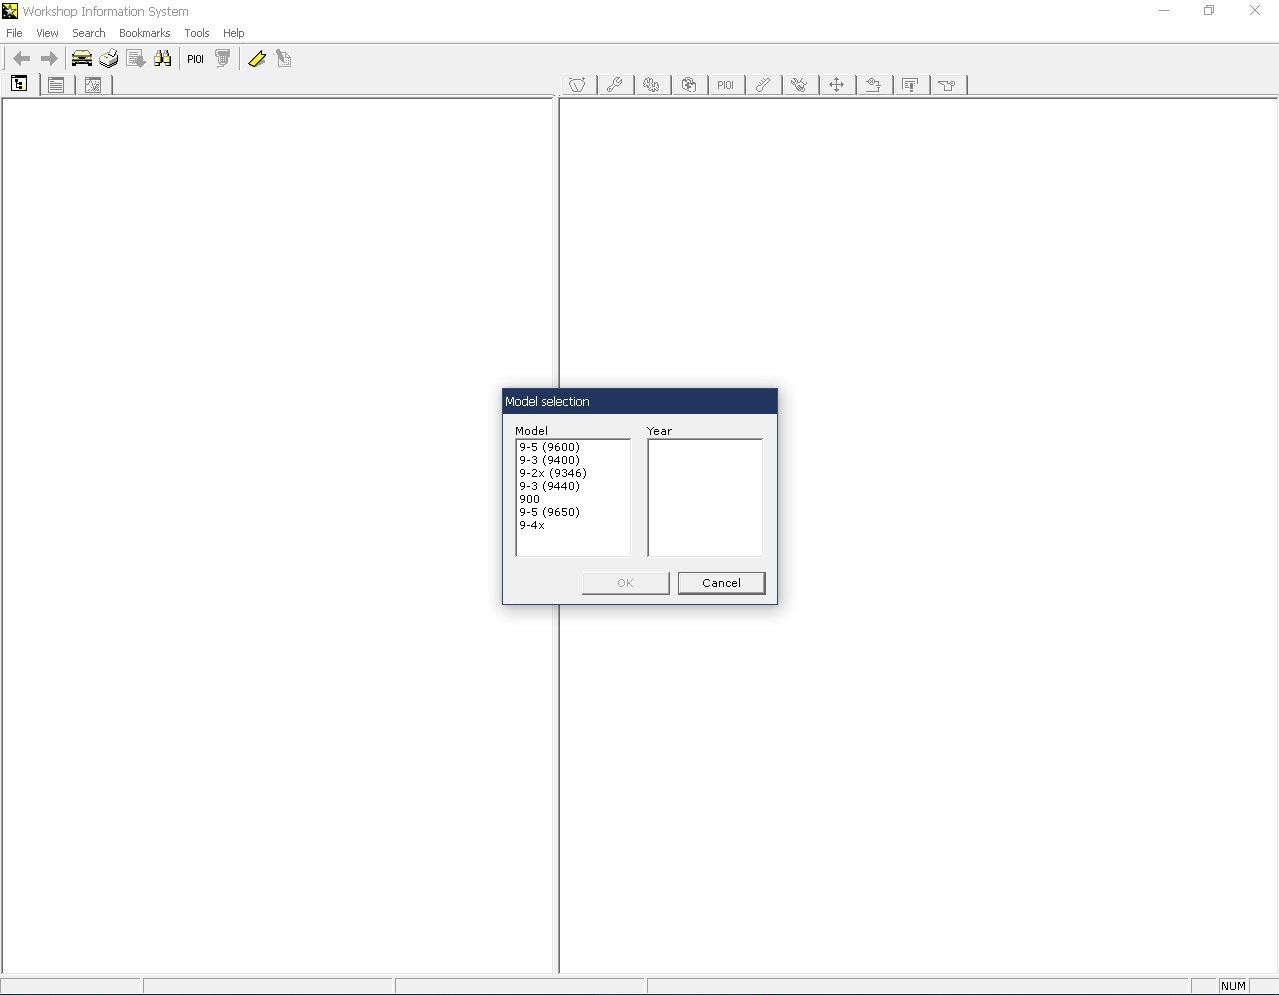Select model 9-5 (9600)
The width and height of the screenshot is (1279, 995).
point(549,447)
